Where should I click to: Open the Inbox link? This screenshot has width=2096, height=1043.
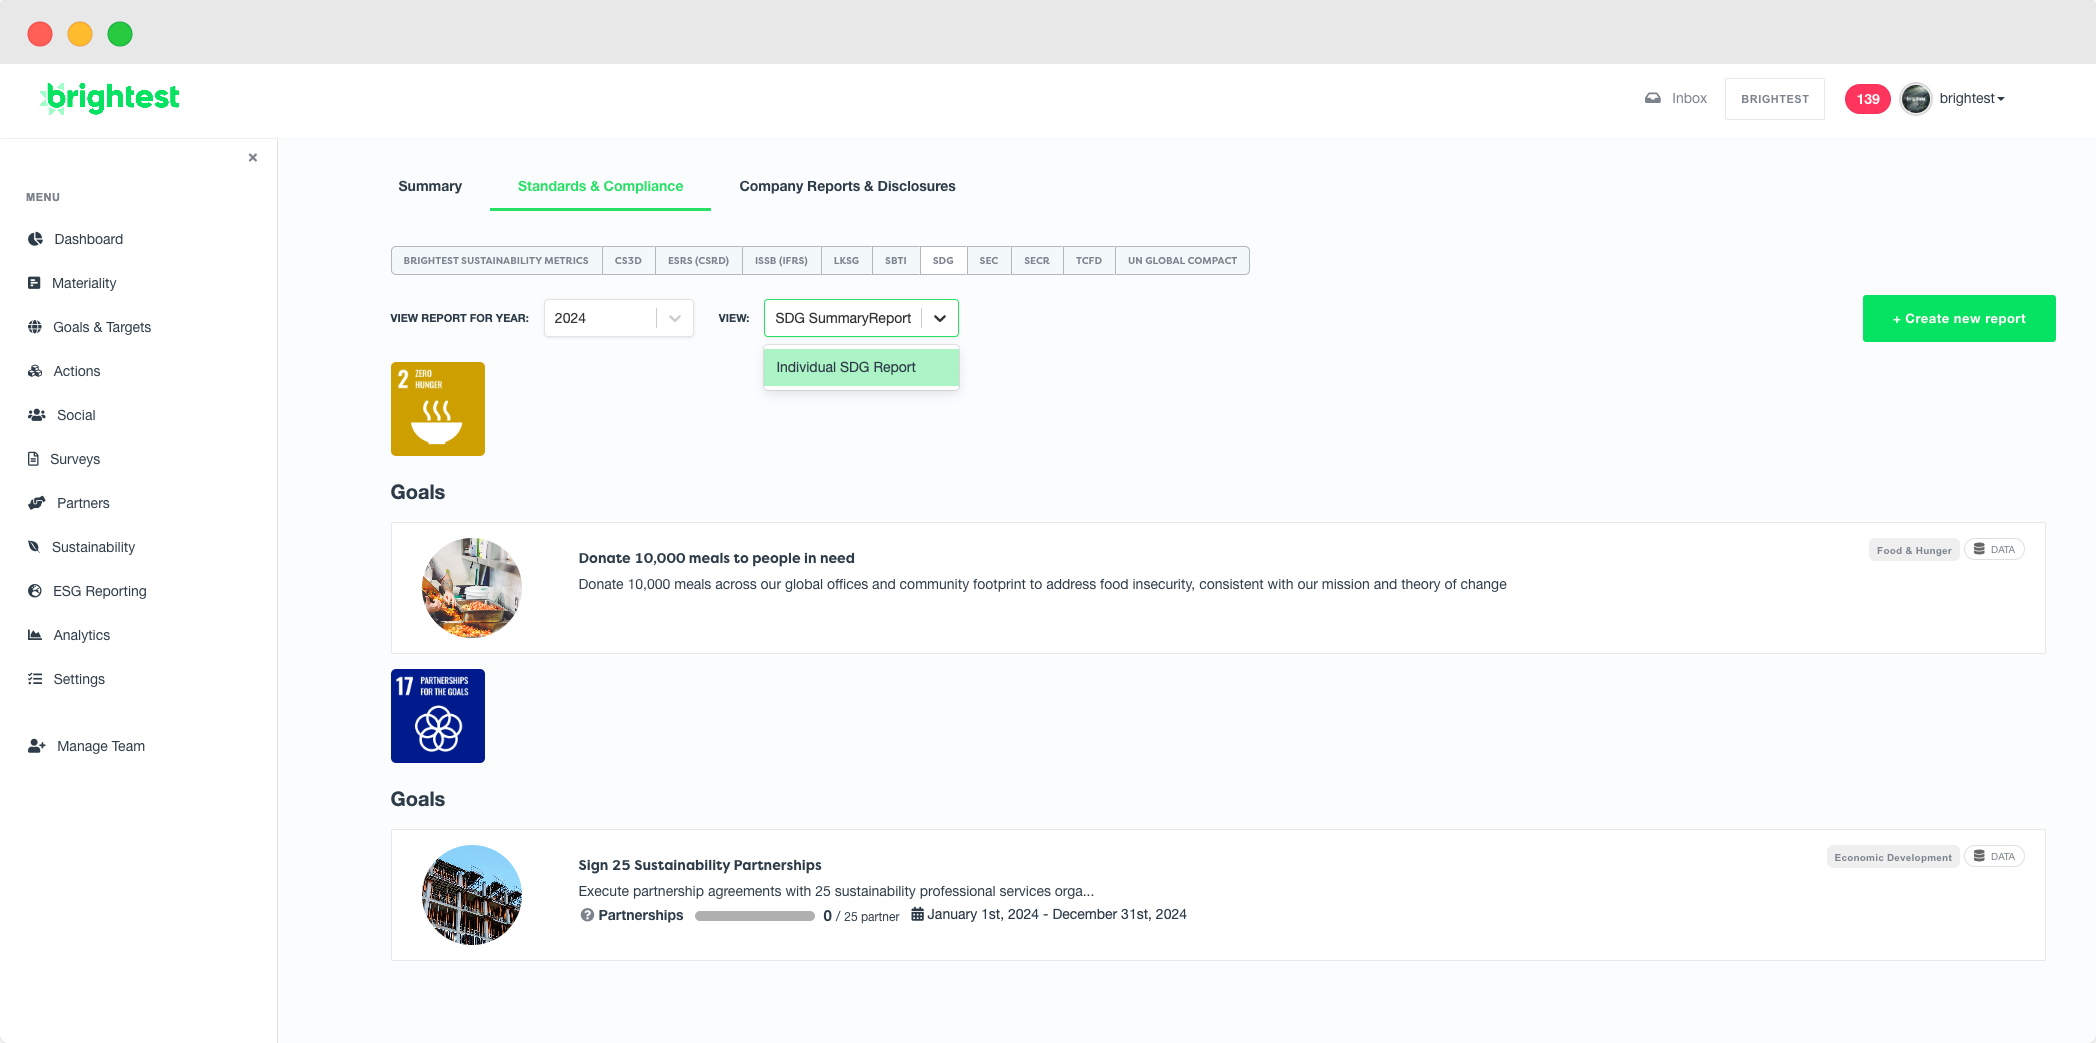coord(1676,98)
